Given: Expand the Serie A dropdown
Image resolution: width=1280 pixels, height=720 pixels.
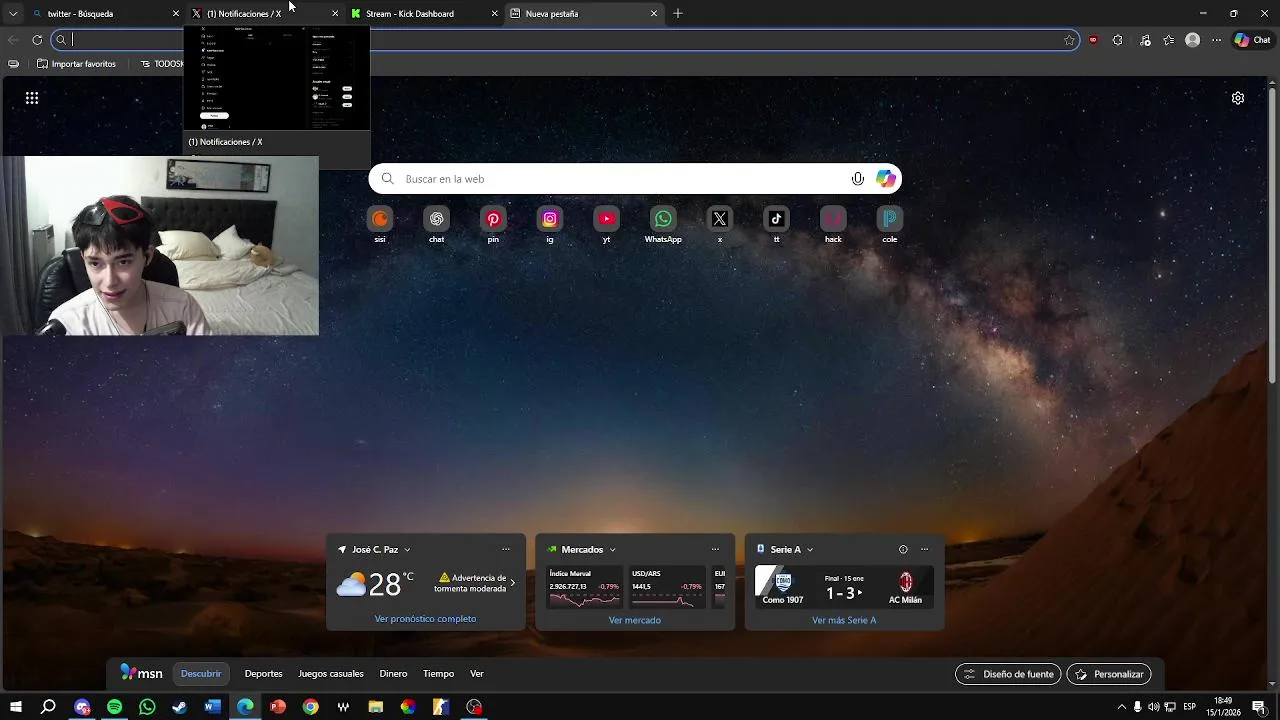Looking at the screenshot, I should coord(810,550).
